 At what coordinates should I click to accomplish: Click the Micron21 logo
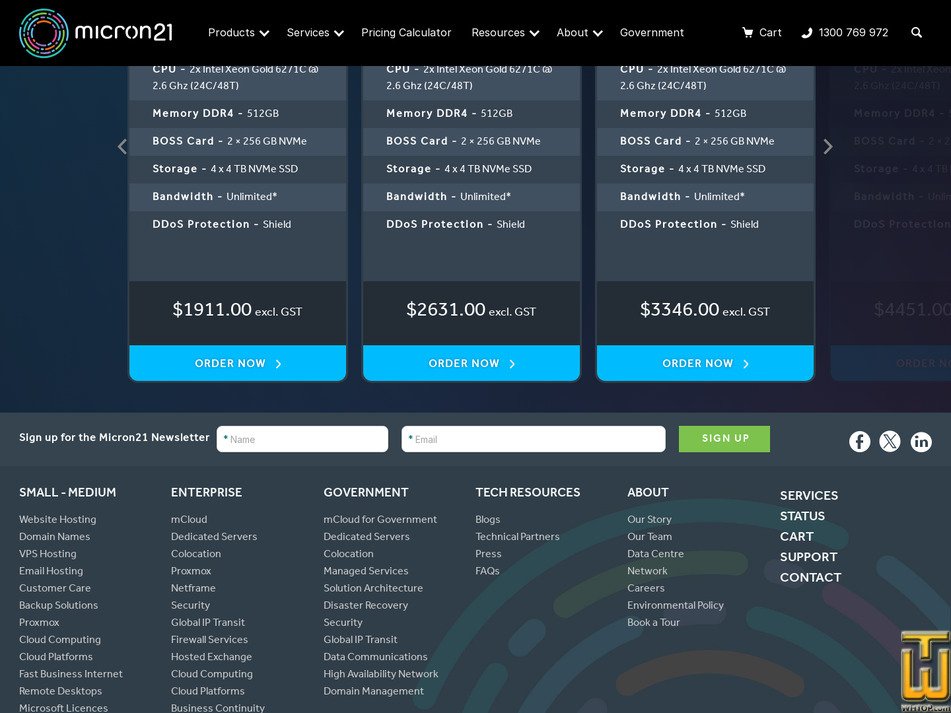pos(95,32)
